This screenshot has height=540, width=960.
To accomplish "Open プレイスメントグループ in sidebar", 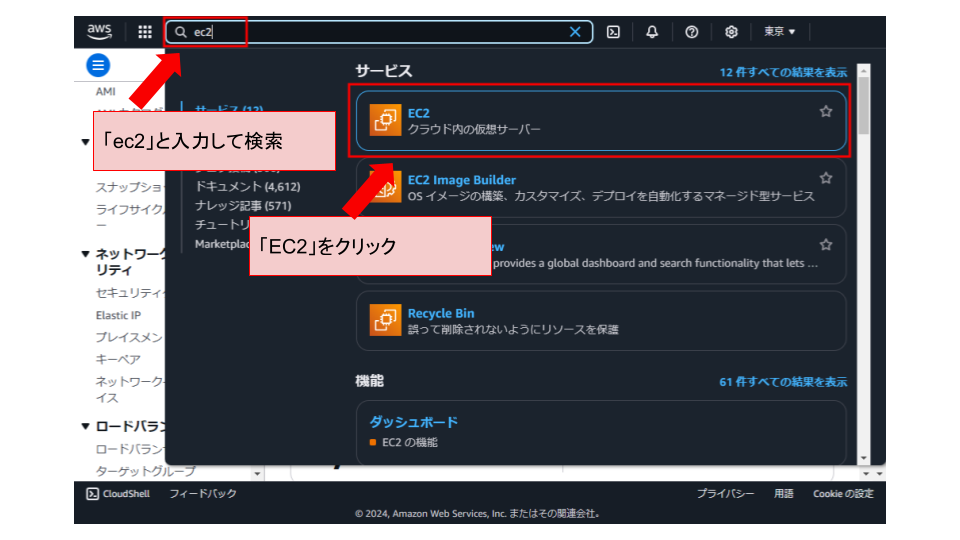I will tap(129, 337).
